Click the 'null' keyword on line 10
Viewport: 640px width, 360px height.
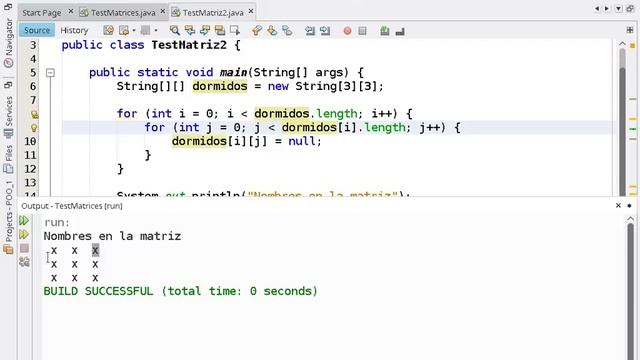[x=302, y=141]
